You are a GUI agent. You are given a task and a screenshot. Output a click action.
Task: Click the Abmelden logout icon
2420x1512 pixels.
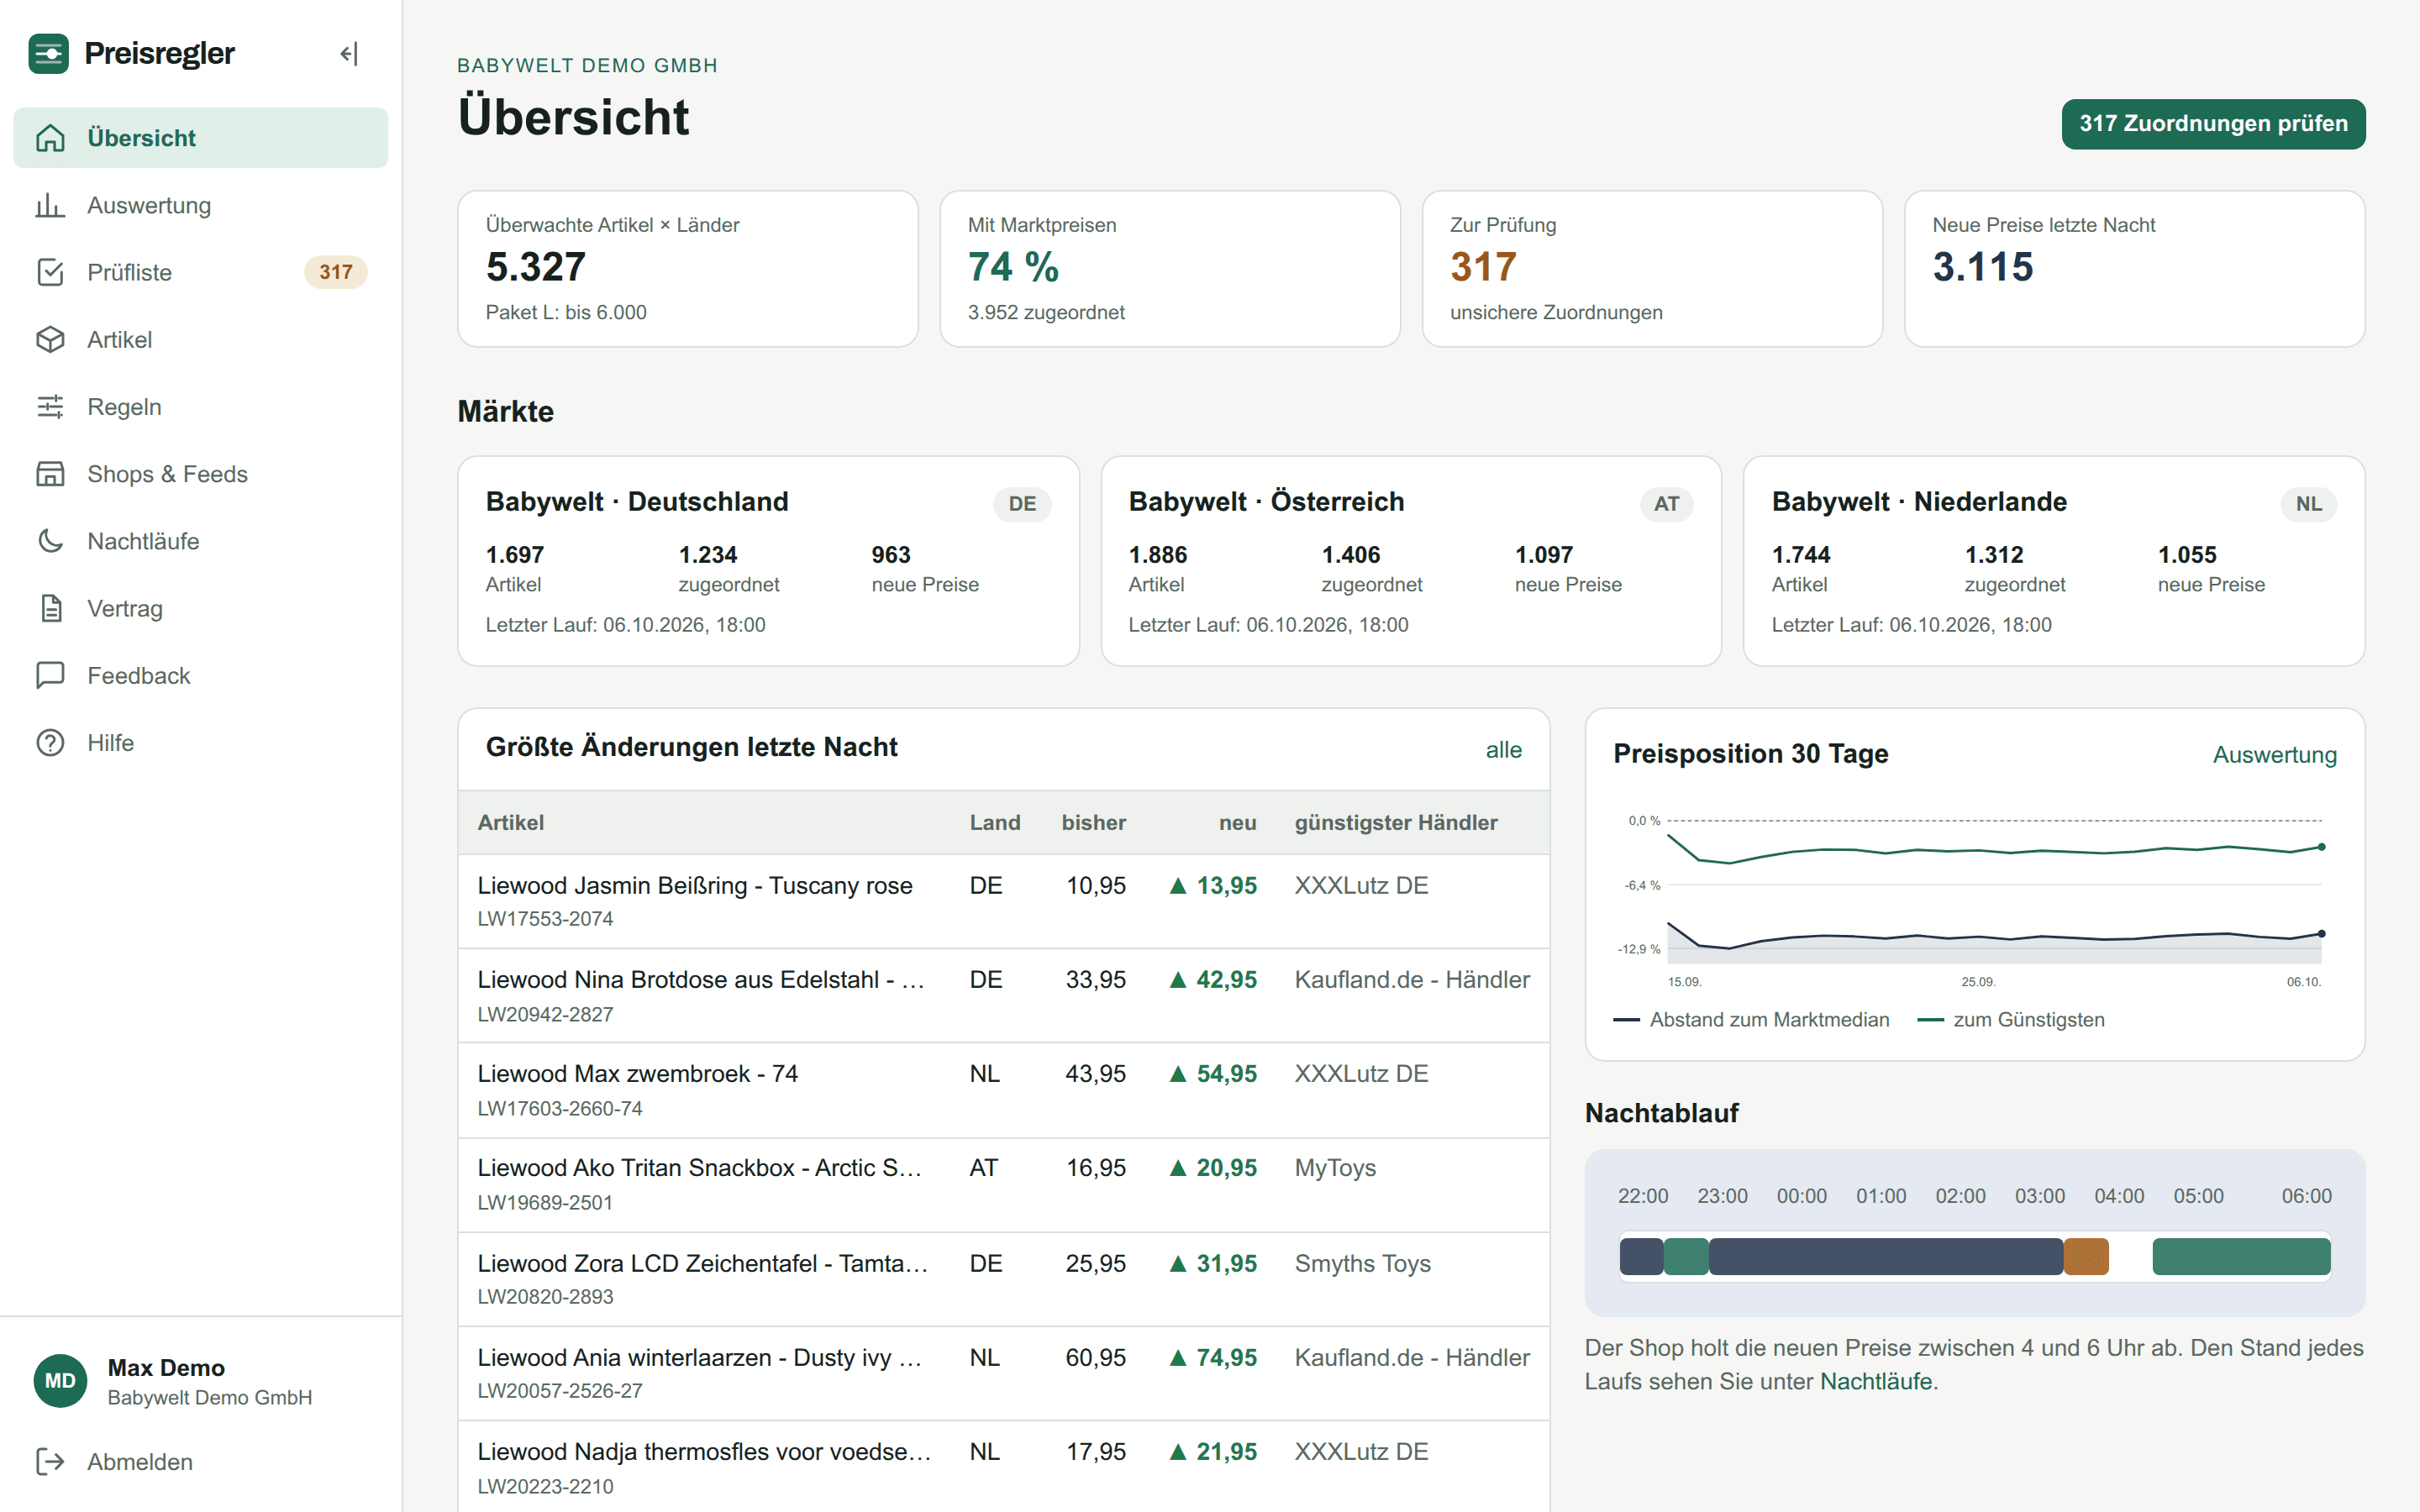click(x=50, y=1462)
